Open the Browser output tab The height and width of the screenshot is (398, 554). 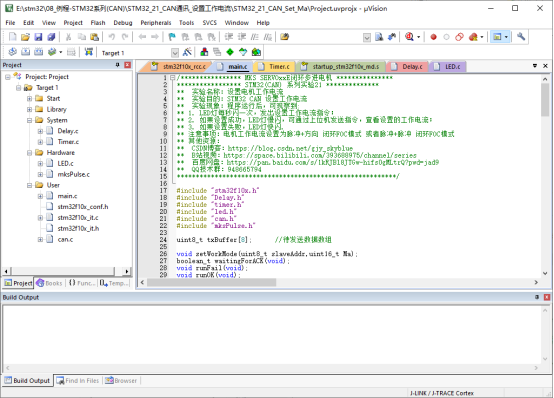click(121, 381)
